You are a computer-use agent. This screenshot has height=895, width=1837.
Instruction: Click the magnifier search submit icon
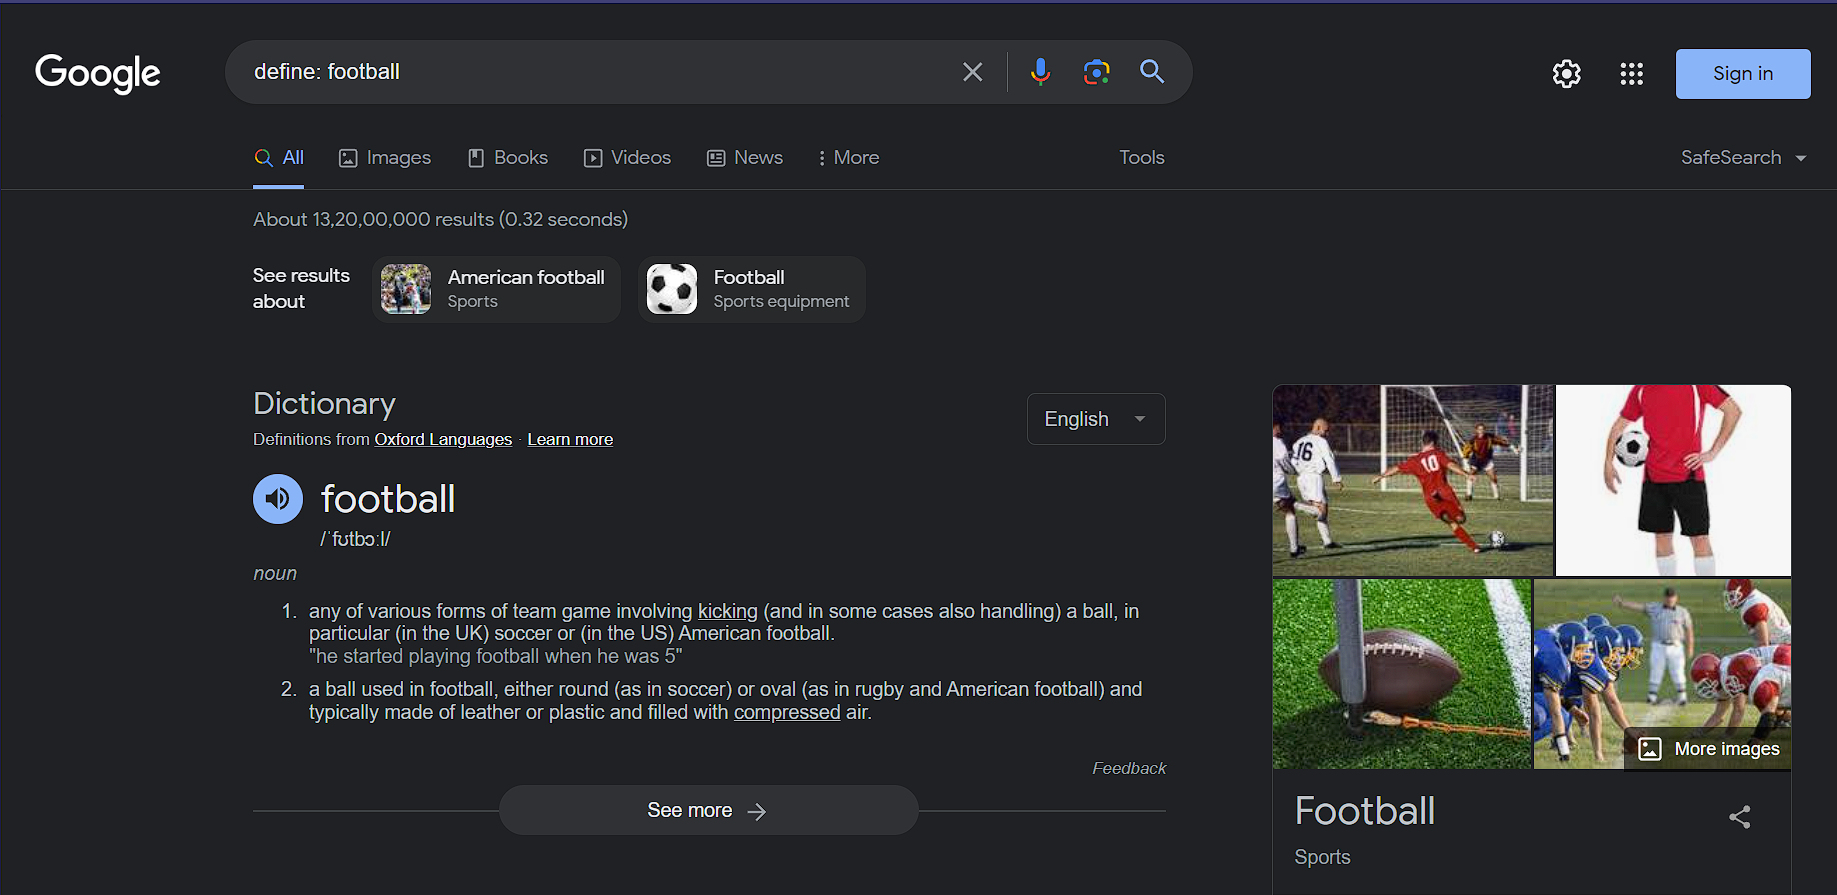1152,72
